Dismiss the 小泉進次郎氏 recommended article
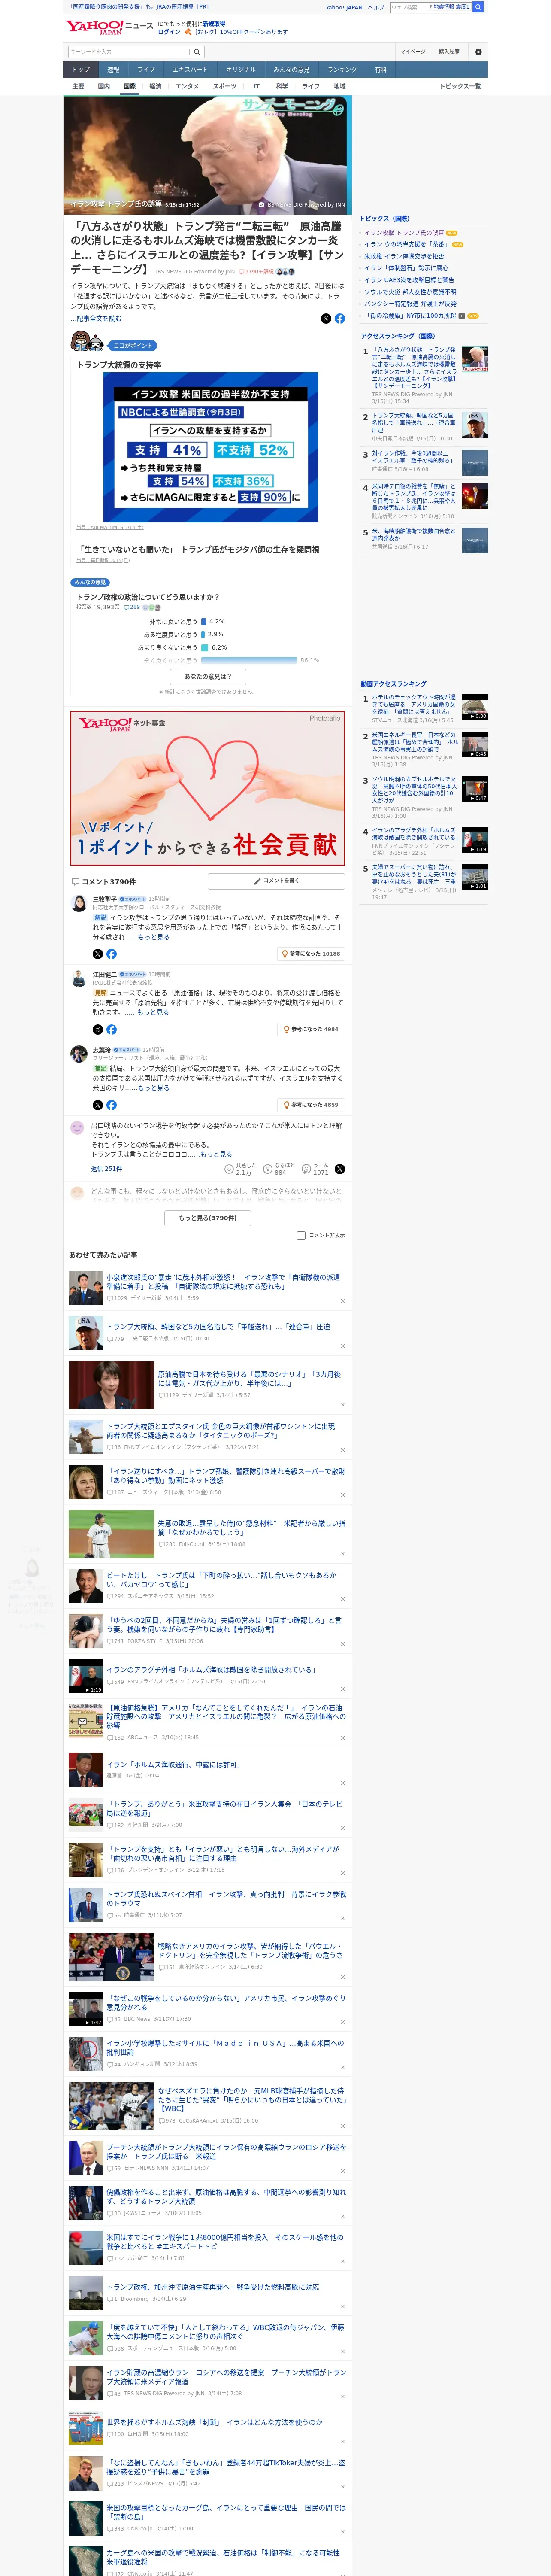The image size is (551, 2576). 343,1301
